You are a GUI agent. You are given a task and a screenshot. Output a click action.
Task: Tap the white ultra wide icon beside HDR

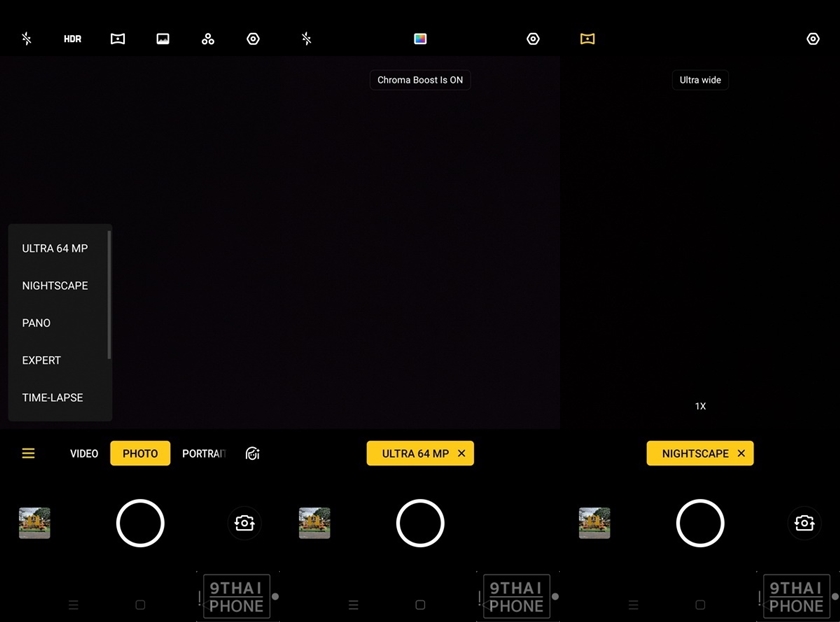[x=117, y=39]
